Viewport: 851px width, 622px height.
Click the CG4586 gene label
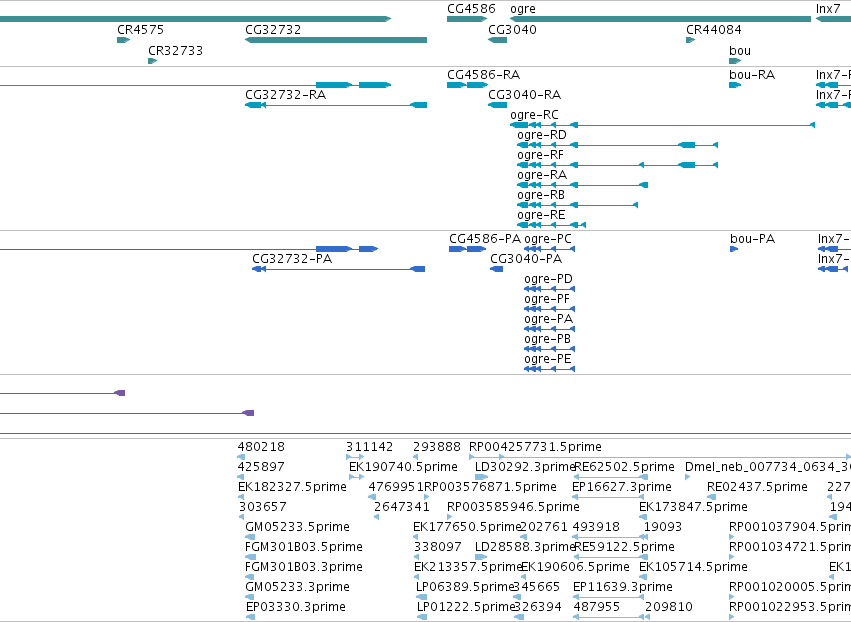(x=471, y=9)
